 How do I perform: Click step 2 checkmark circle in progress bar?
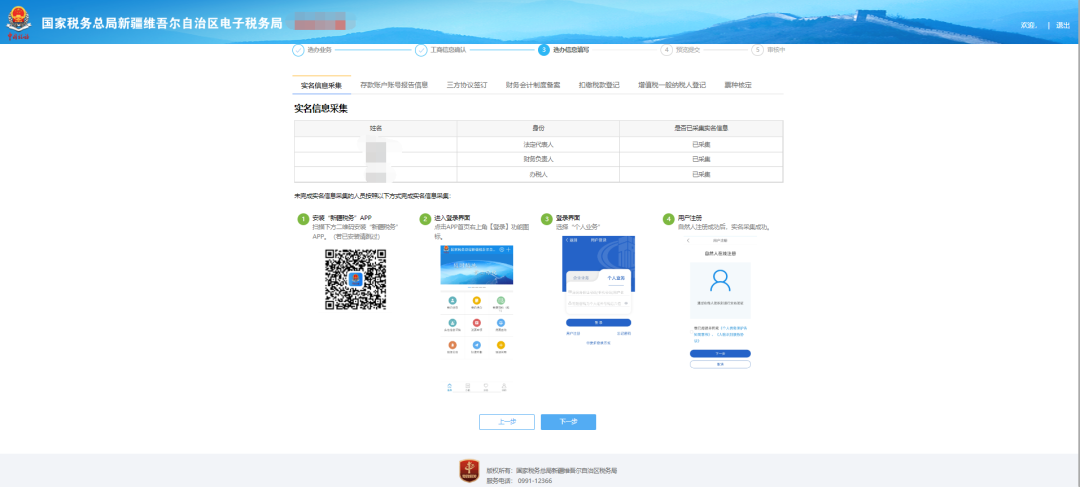[421, 49]
